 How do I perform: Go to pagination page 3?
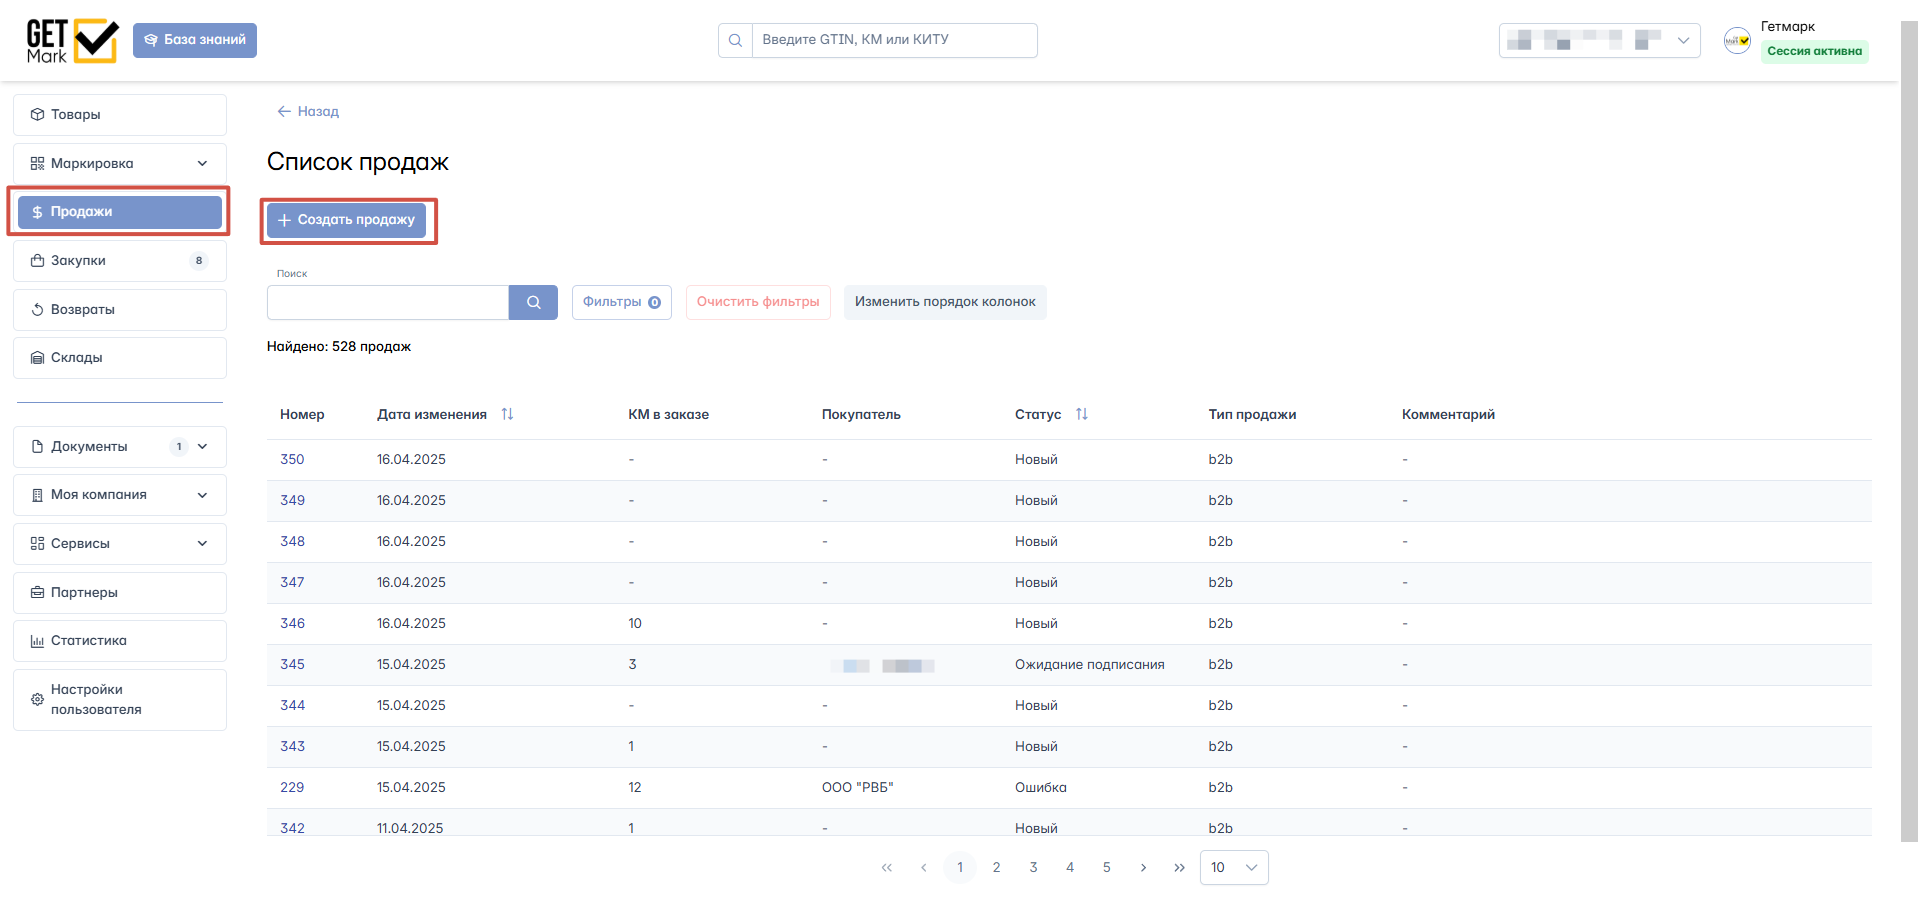tap(1033, 868)
